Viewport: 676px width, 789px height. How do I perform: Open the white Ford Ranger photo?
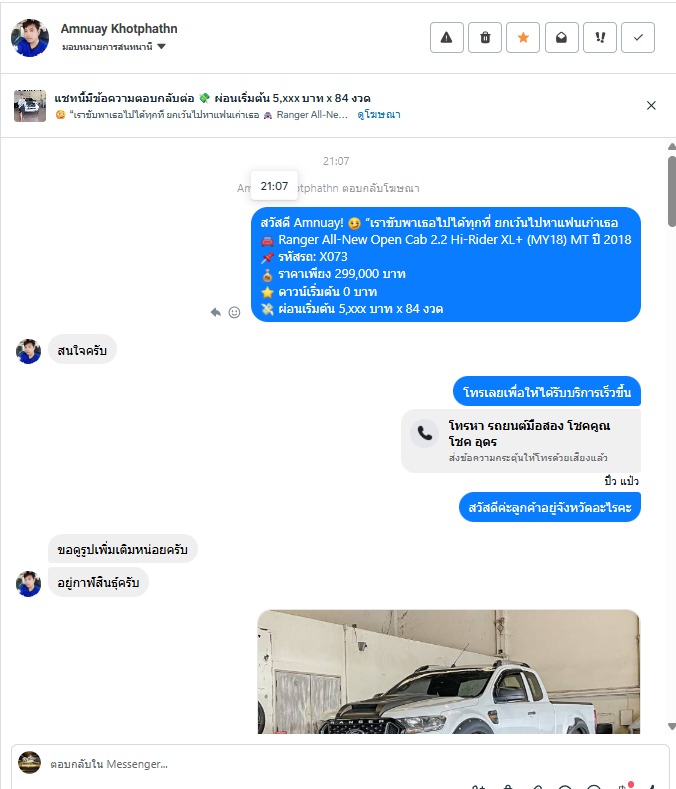[x=448, y=672]
